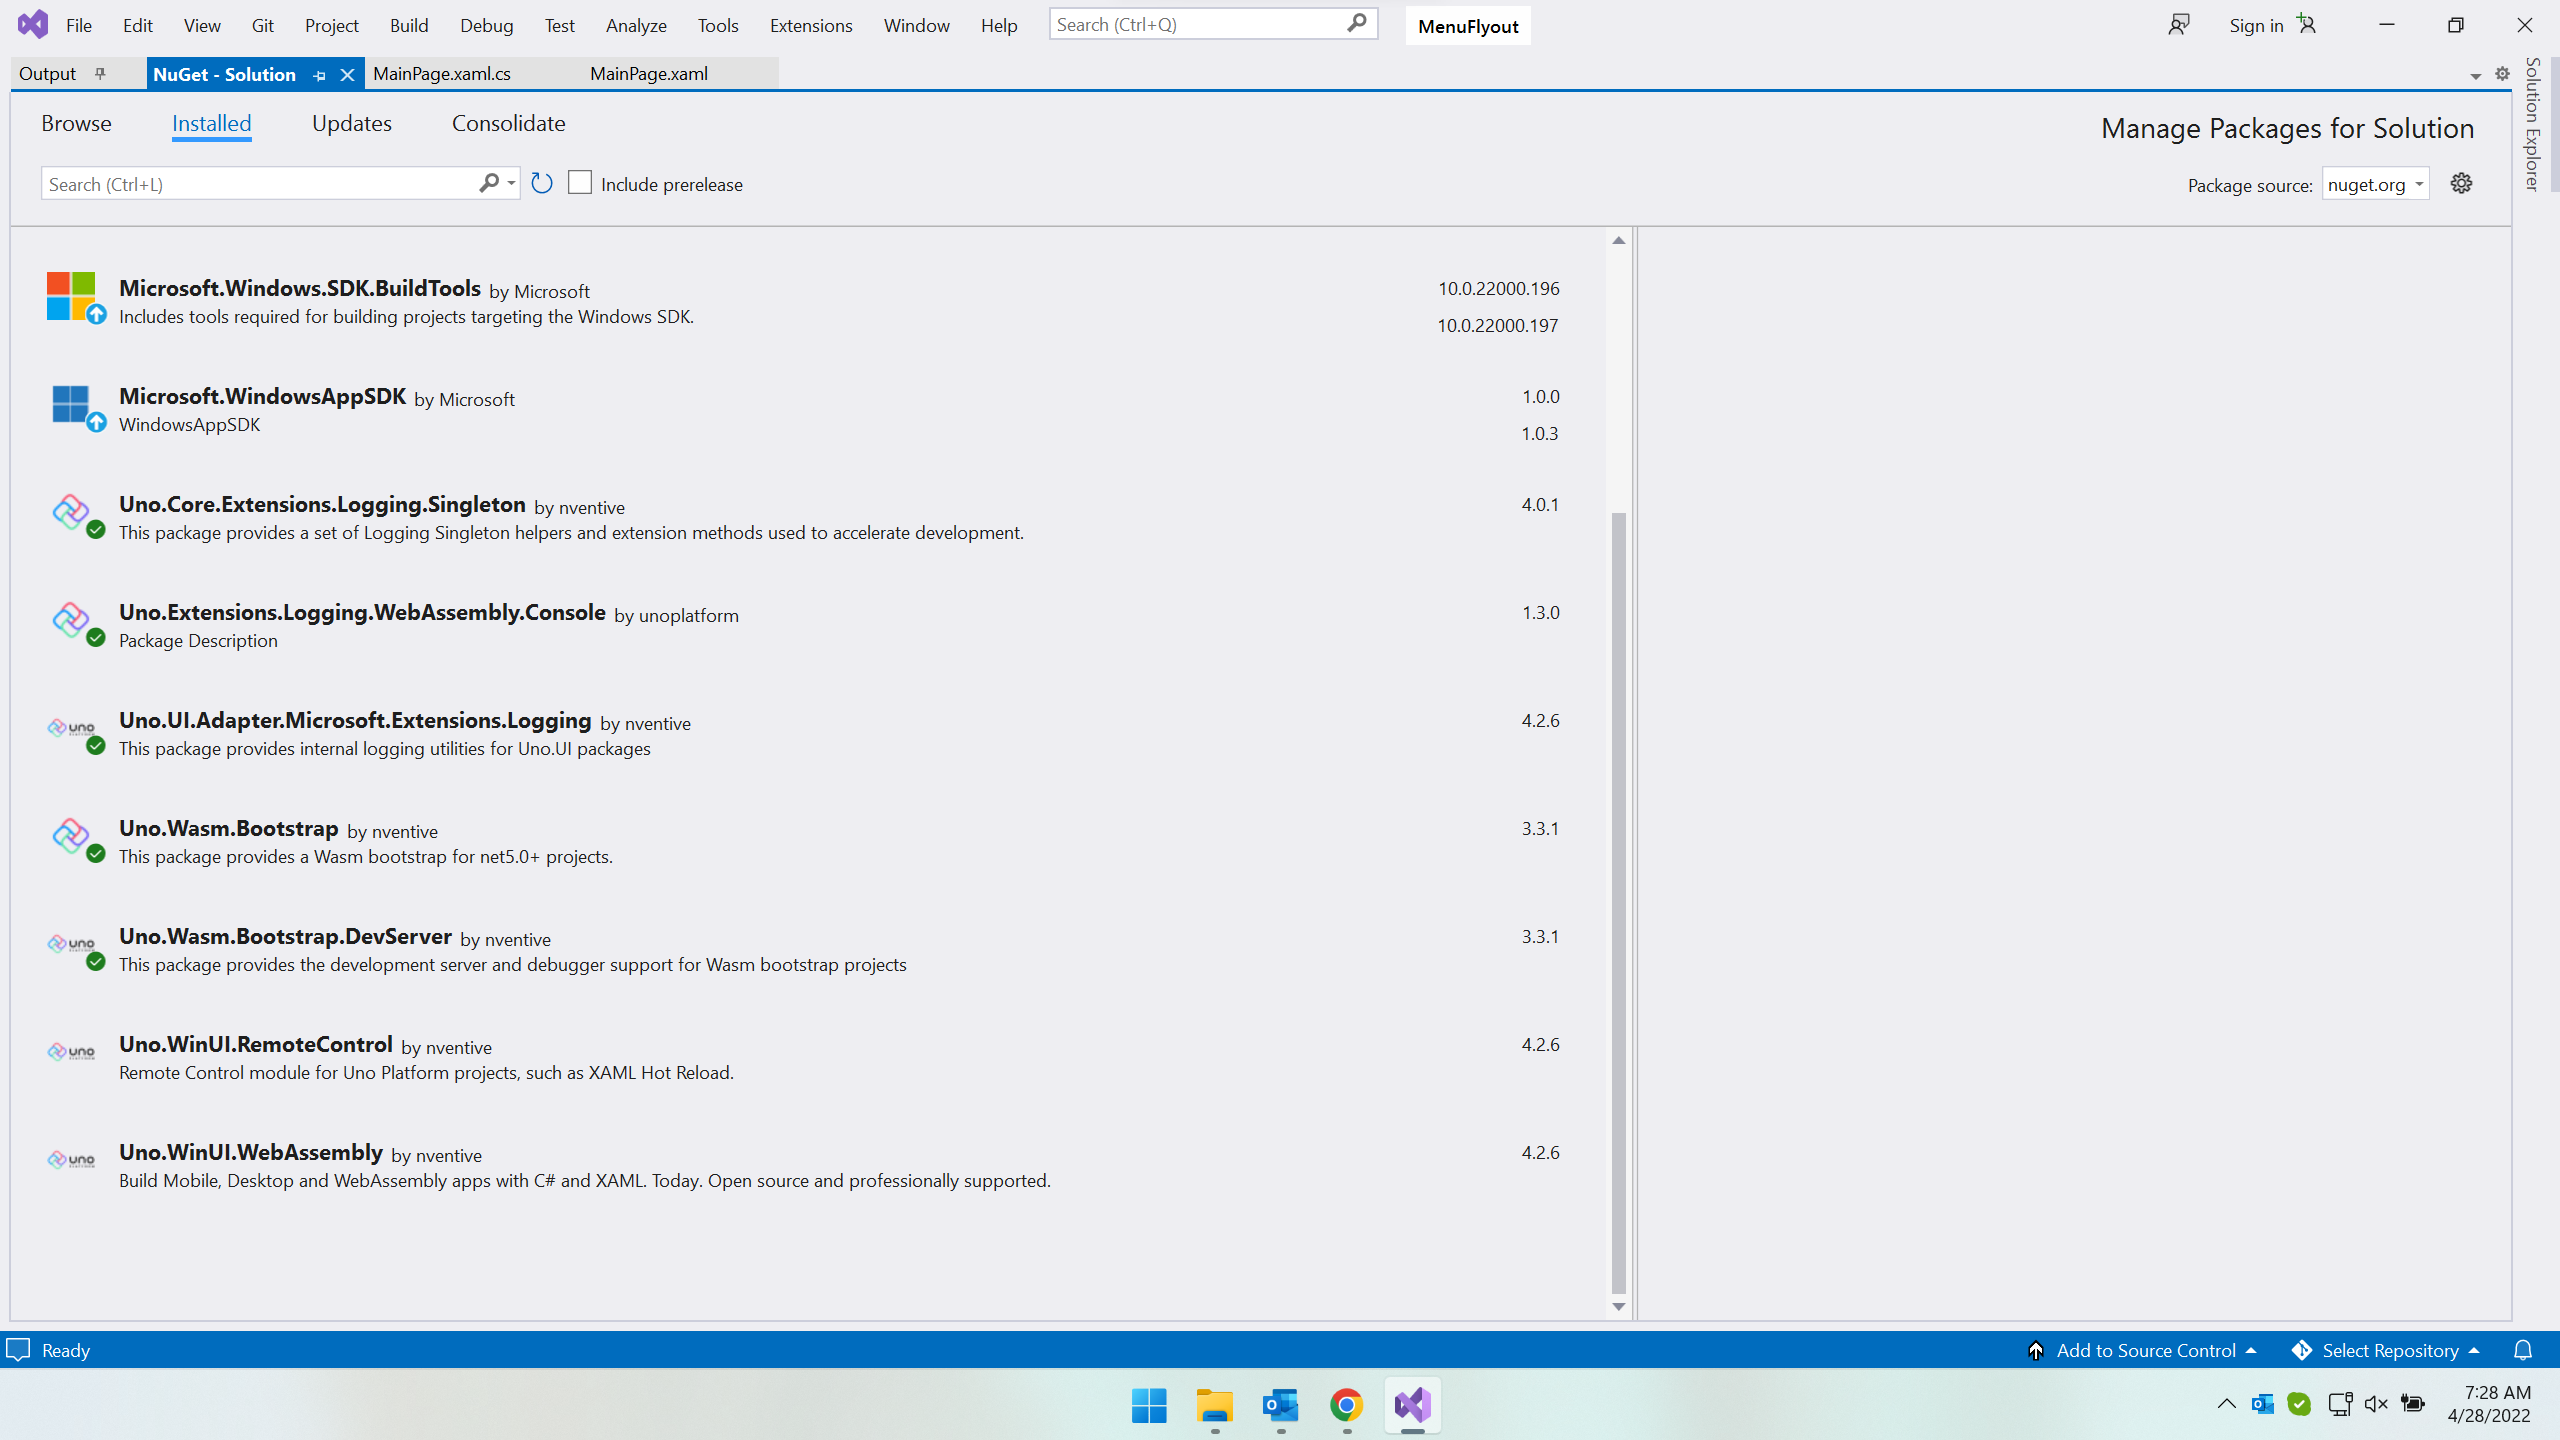Close the NuGet - Solution tab
The width and height of the screenshot is (2560, 1440).
click(x=346, y=74)
